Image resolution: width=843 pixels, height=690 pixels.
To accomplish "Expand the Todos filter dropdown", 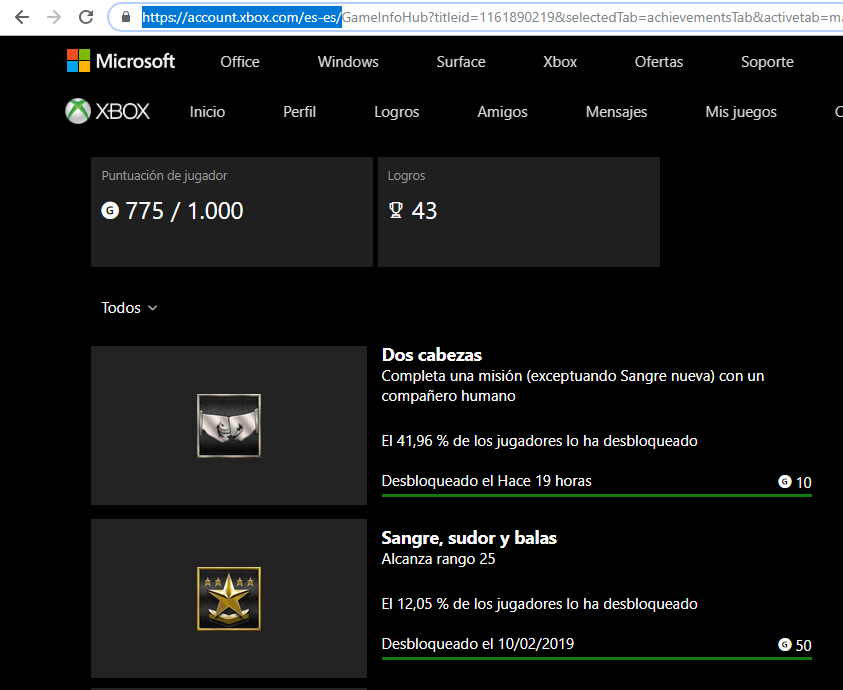I will [130, 308].
